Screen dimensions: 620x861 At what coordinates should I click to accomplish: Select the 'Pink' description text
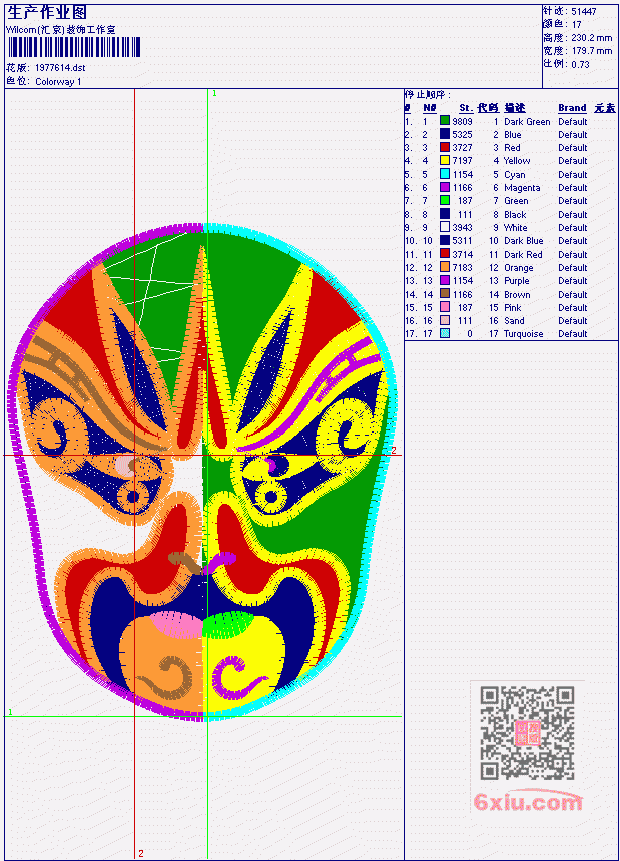pyautogui.click(x=513, y=308)
